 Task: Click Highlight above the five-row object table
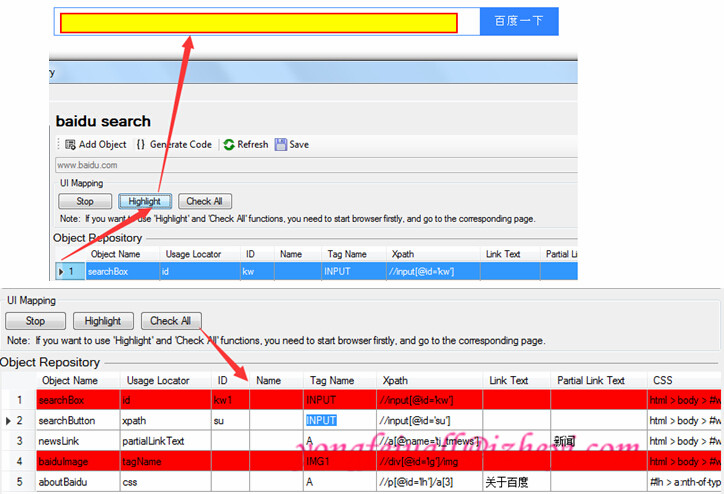(x=103, y=321)
